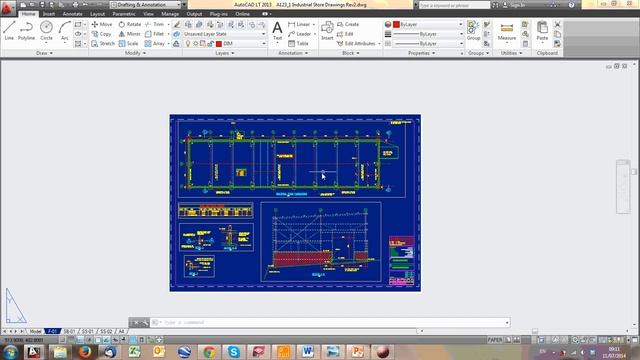The height and width of the screenshot is (360, 640).
Task: Click the Fillet tool
Action: tap(154, 34)
